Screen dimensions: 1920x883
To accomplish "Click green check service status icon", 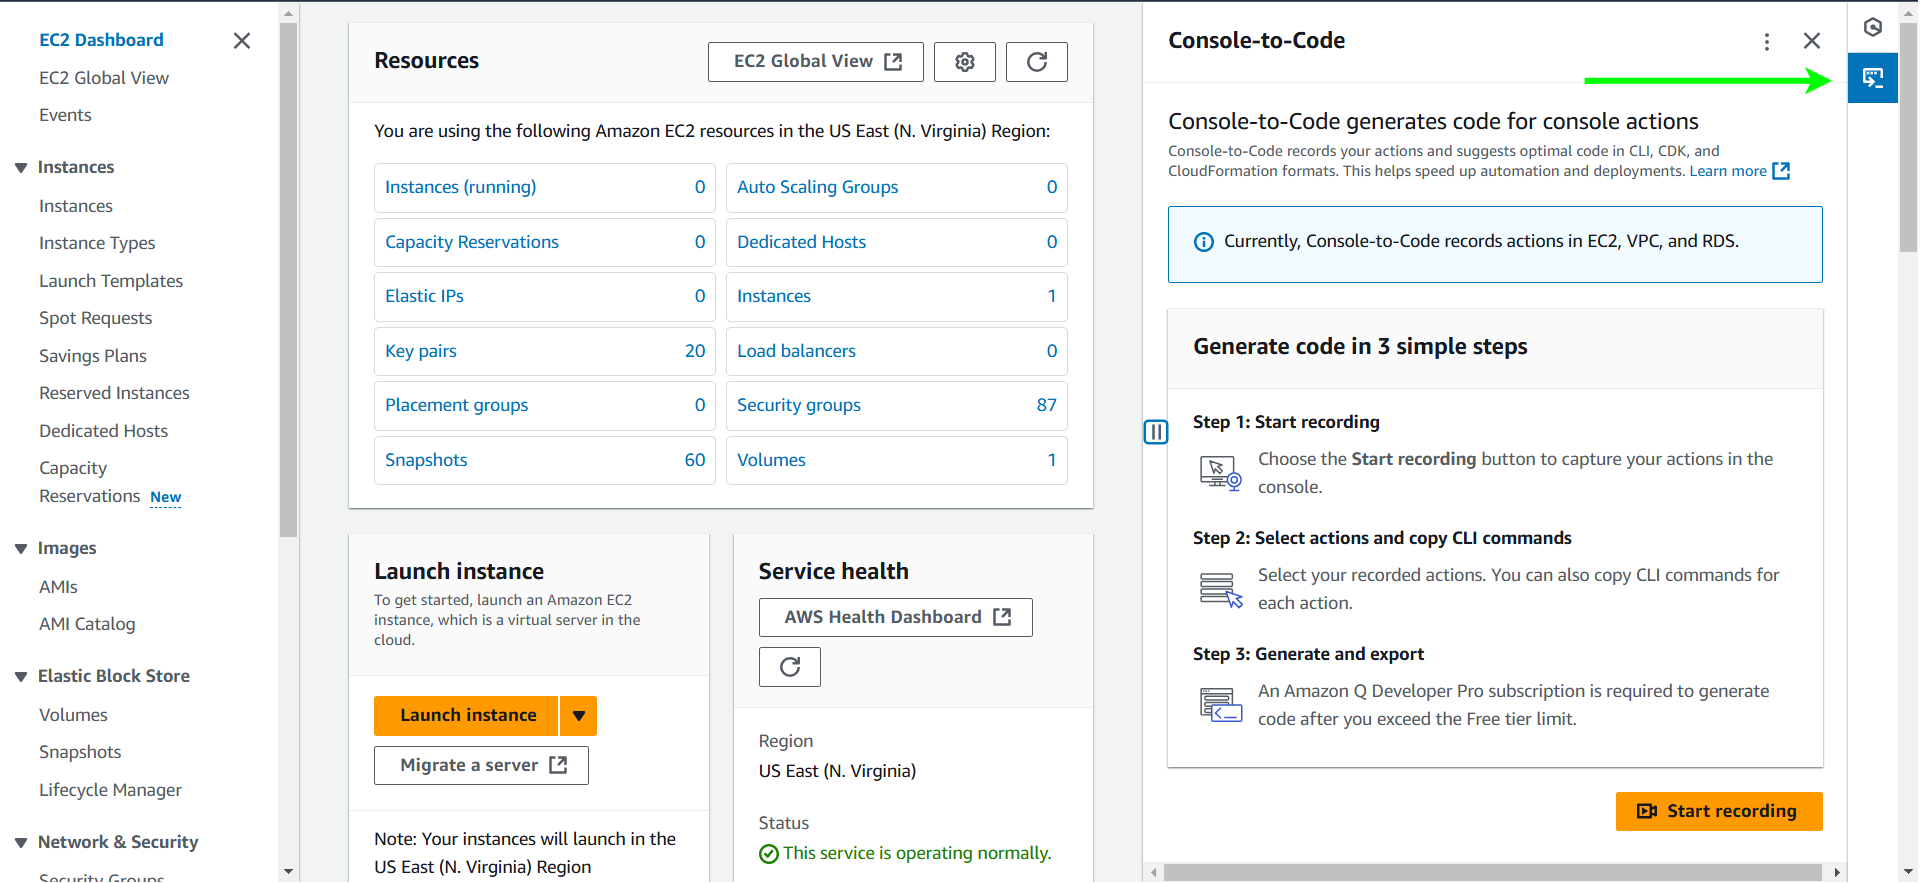I will (x=768, y=854).
